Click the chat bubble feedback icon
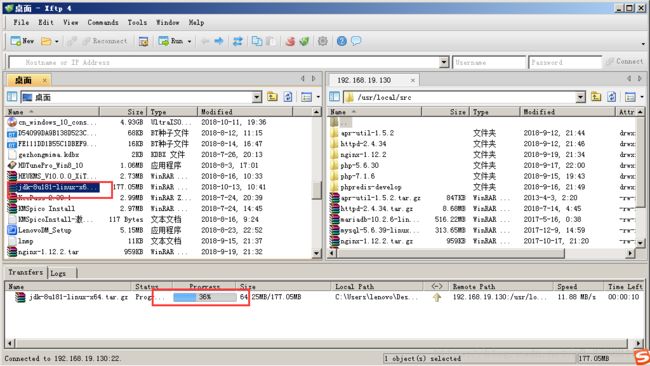This screenshot has height=366, width=650. click(356, 41)
